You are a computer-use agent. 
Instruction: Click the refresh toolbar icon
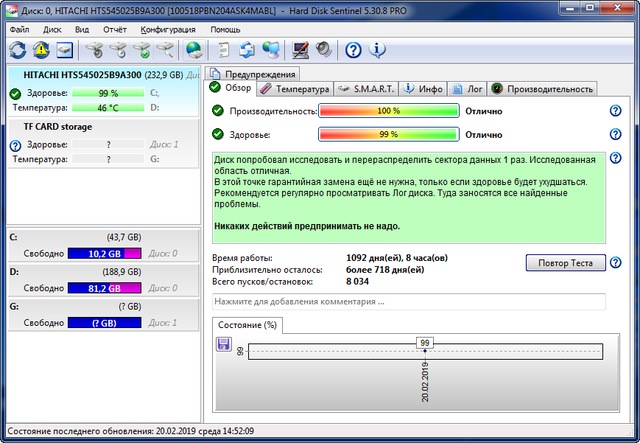[17, 50]
